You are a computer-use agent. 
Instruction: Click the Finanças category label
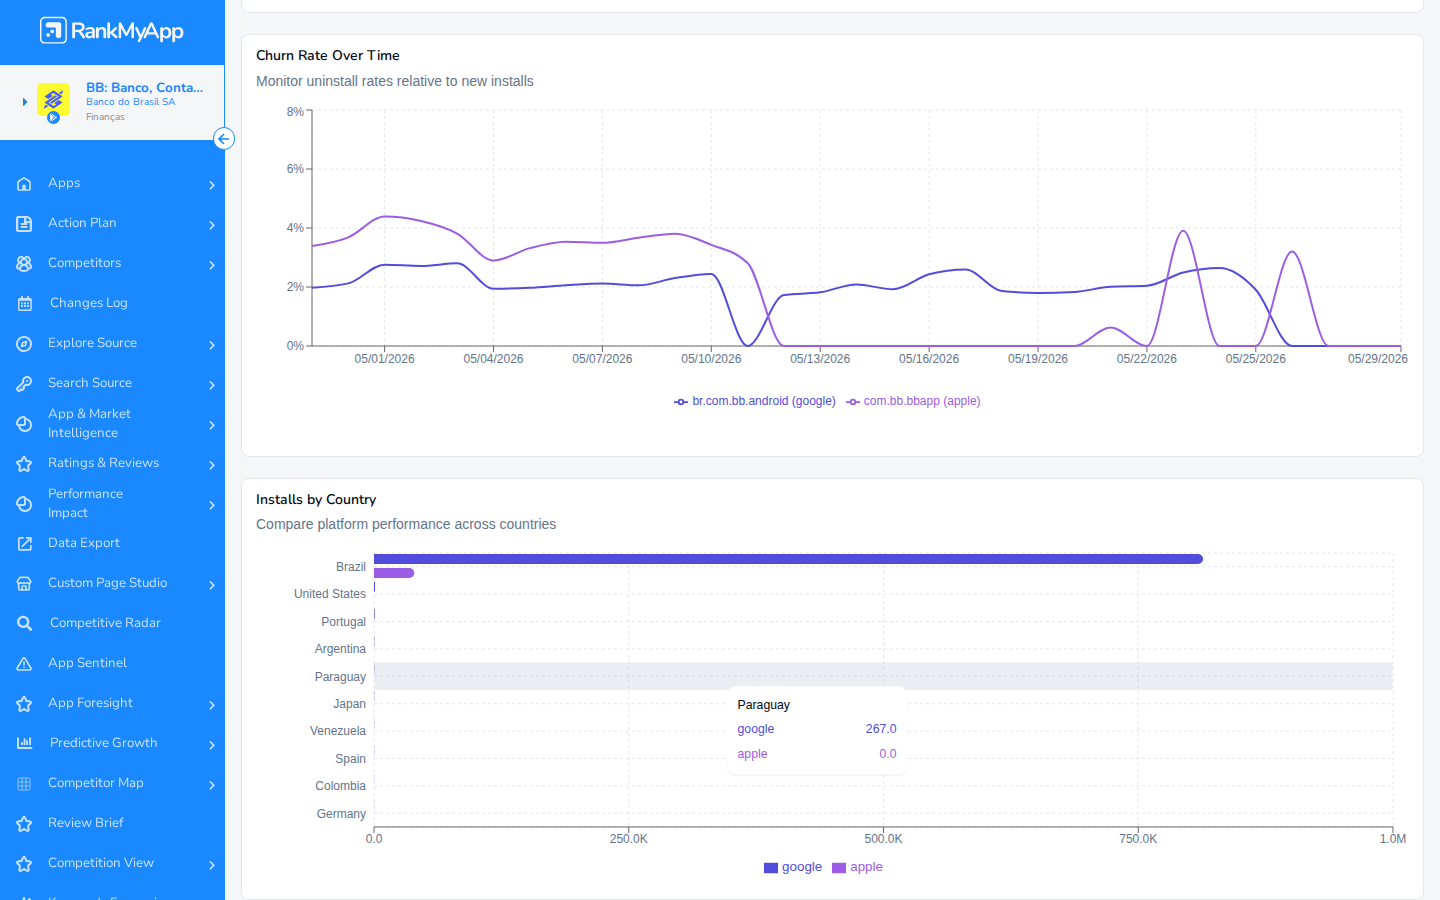click(x=105, y=117)
